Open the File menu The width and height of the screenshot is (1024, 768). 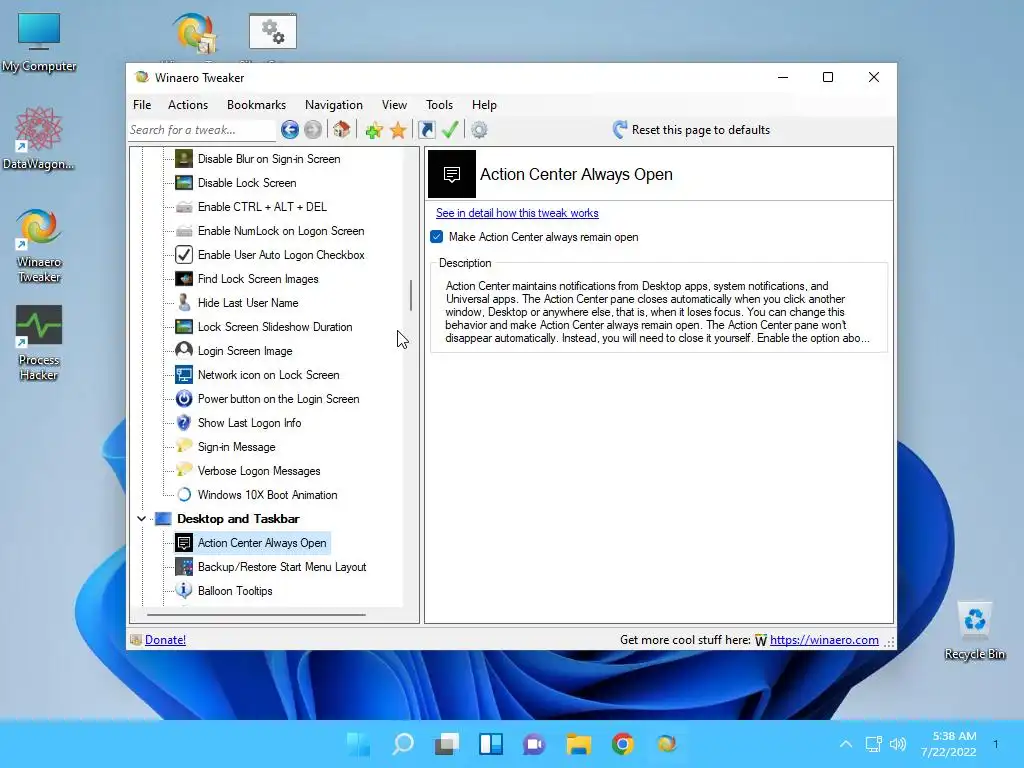(142, 104)
